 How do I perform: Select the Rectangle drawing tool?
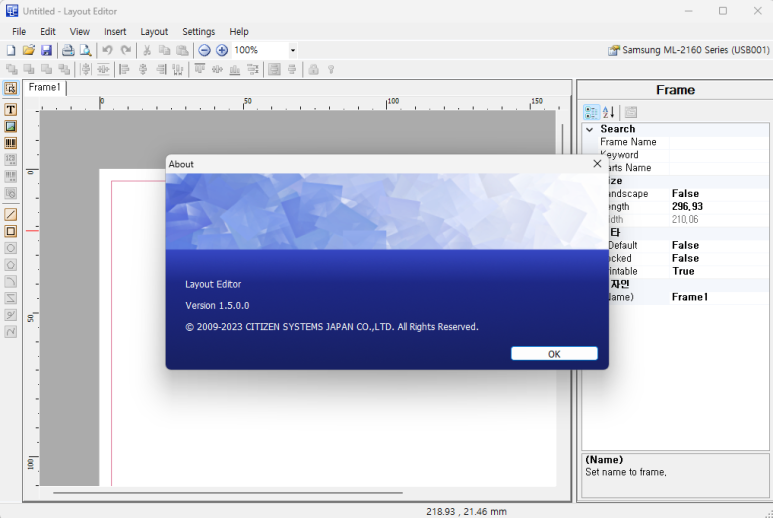pos(11,231)
